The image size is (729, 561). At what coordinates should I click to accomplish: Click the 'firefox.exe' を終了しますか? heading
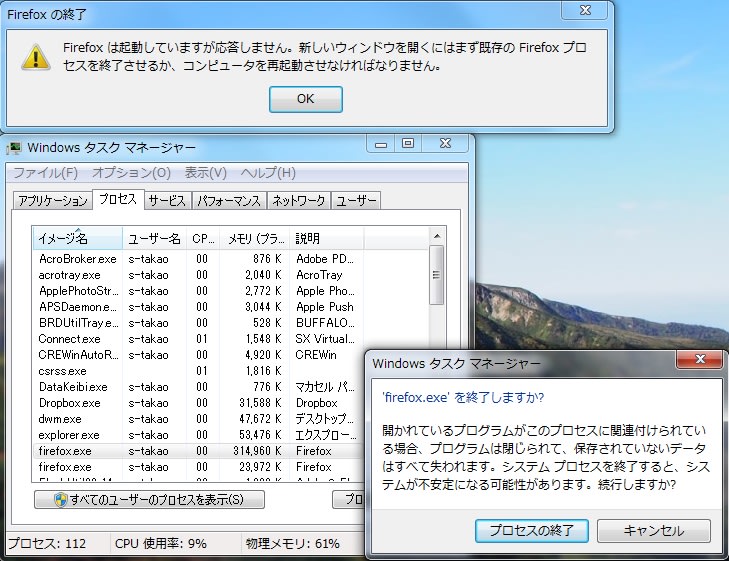[463, 397]
